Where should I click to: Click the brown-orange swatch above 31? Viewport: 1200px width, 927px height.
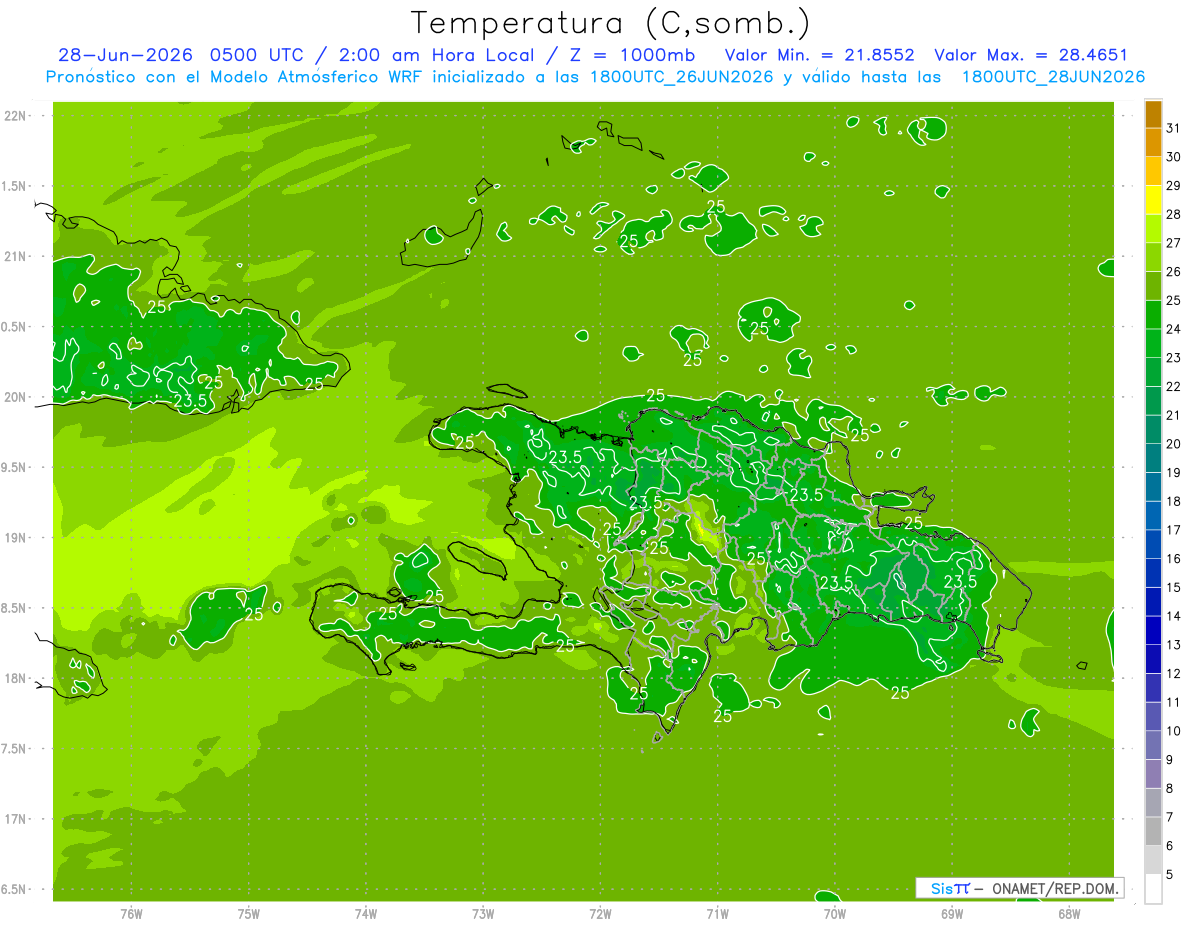click(x=1153, y=113)
